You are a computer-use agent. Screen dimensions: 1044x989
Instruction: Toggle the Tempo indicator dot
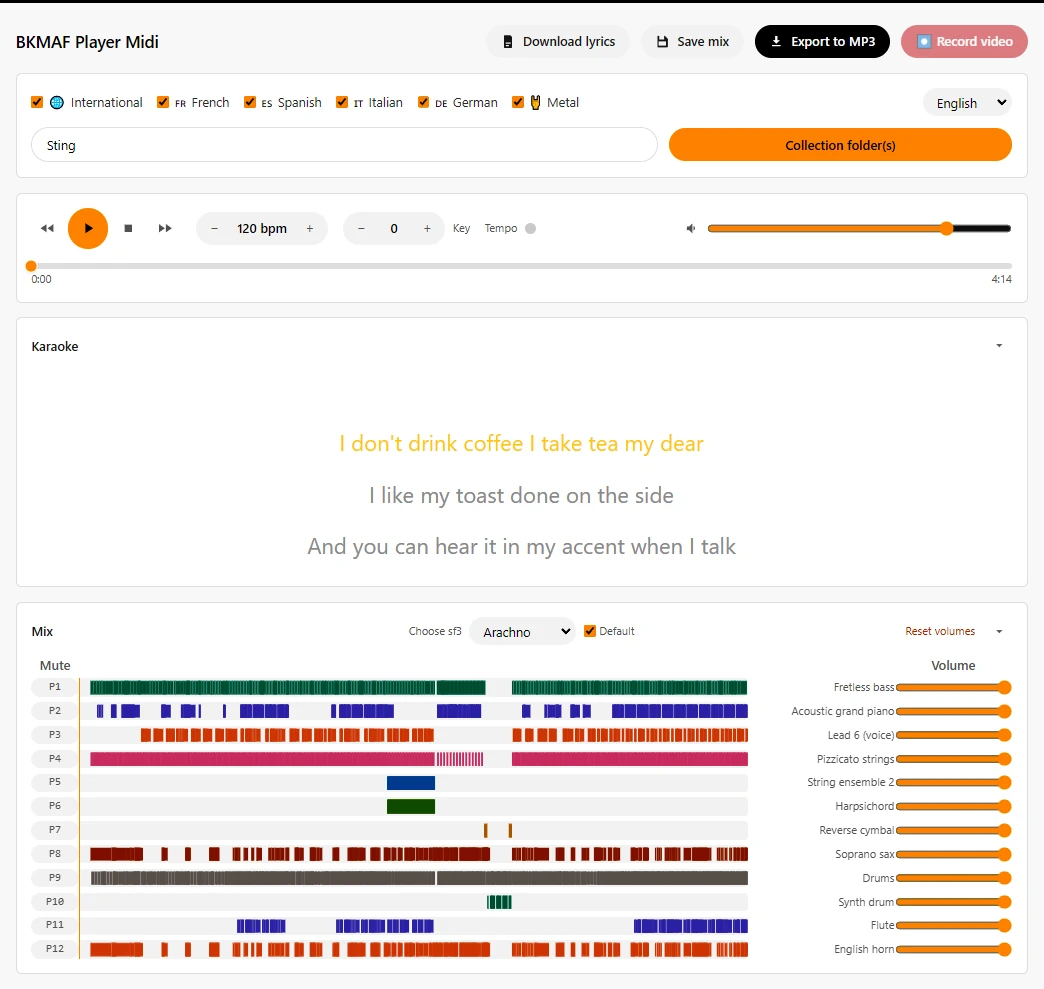531,228
